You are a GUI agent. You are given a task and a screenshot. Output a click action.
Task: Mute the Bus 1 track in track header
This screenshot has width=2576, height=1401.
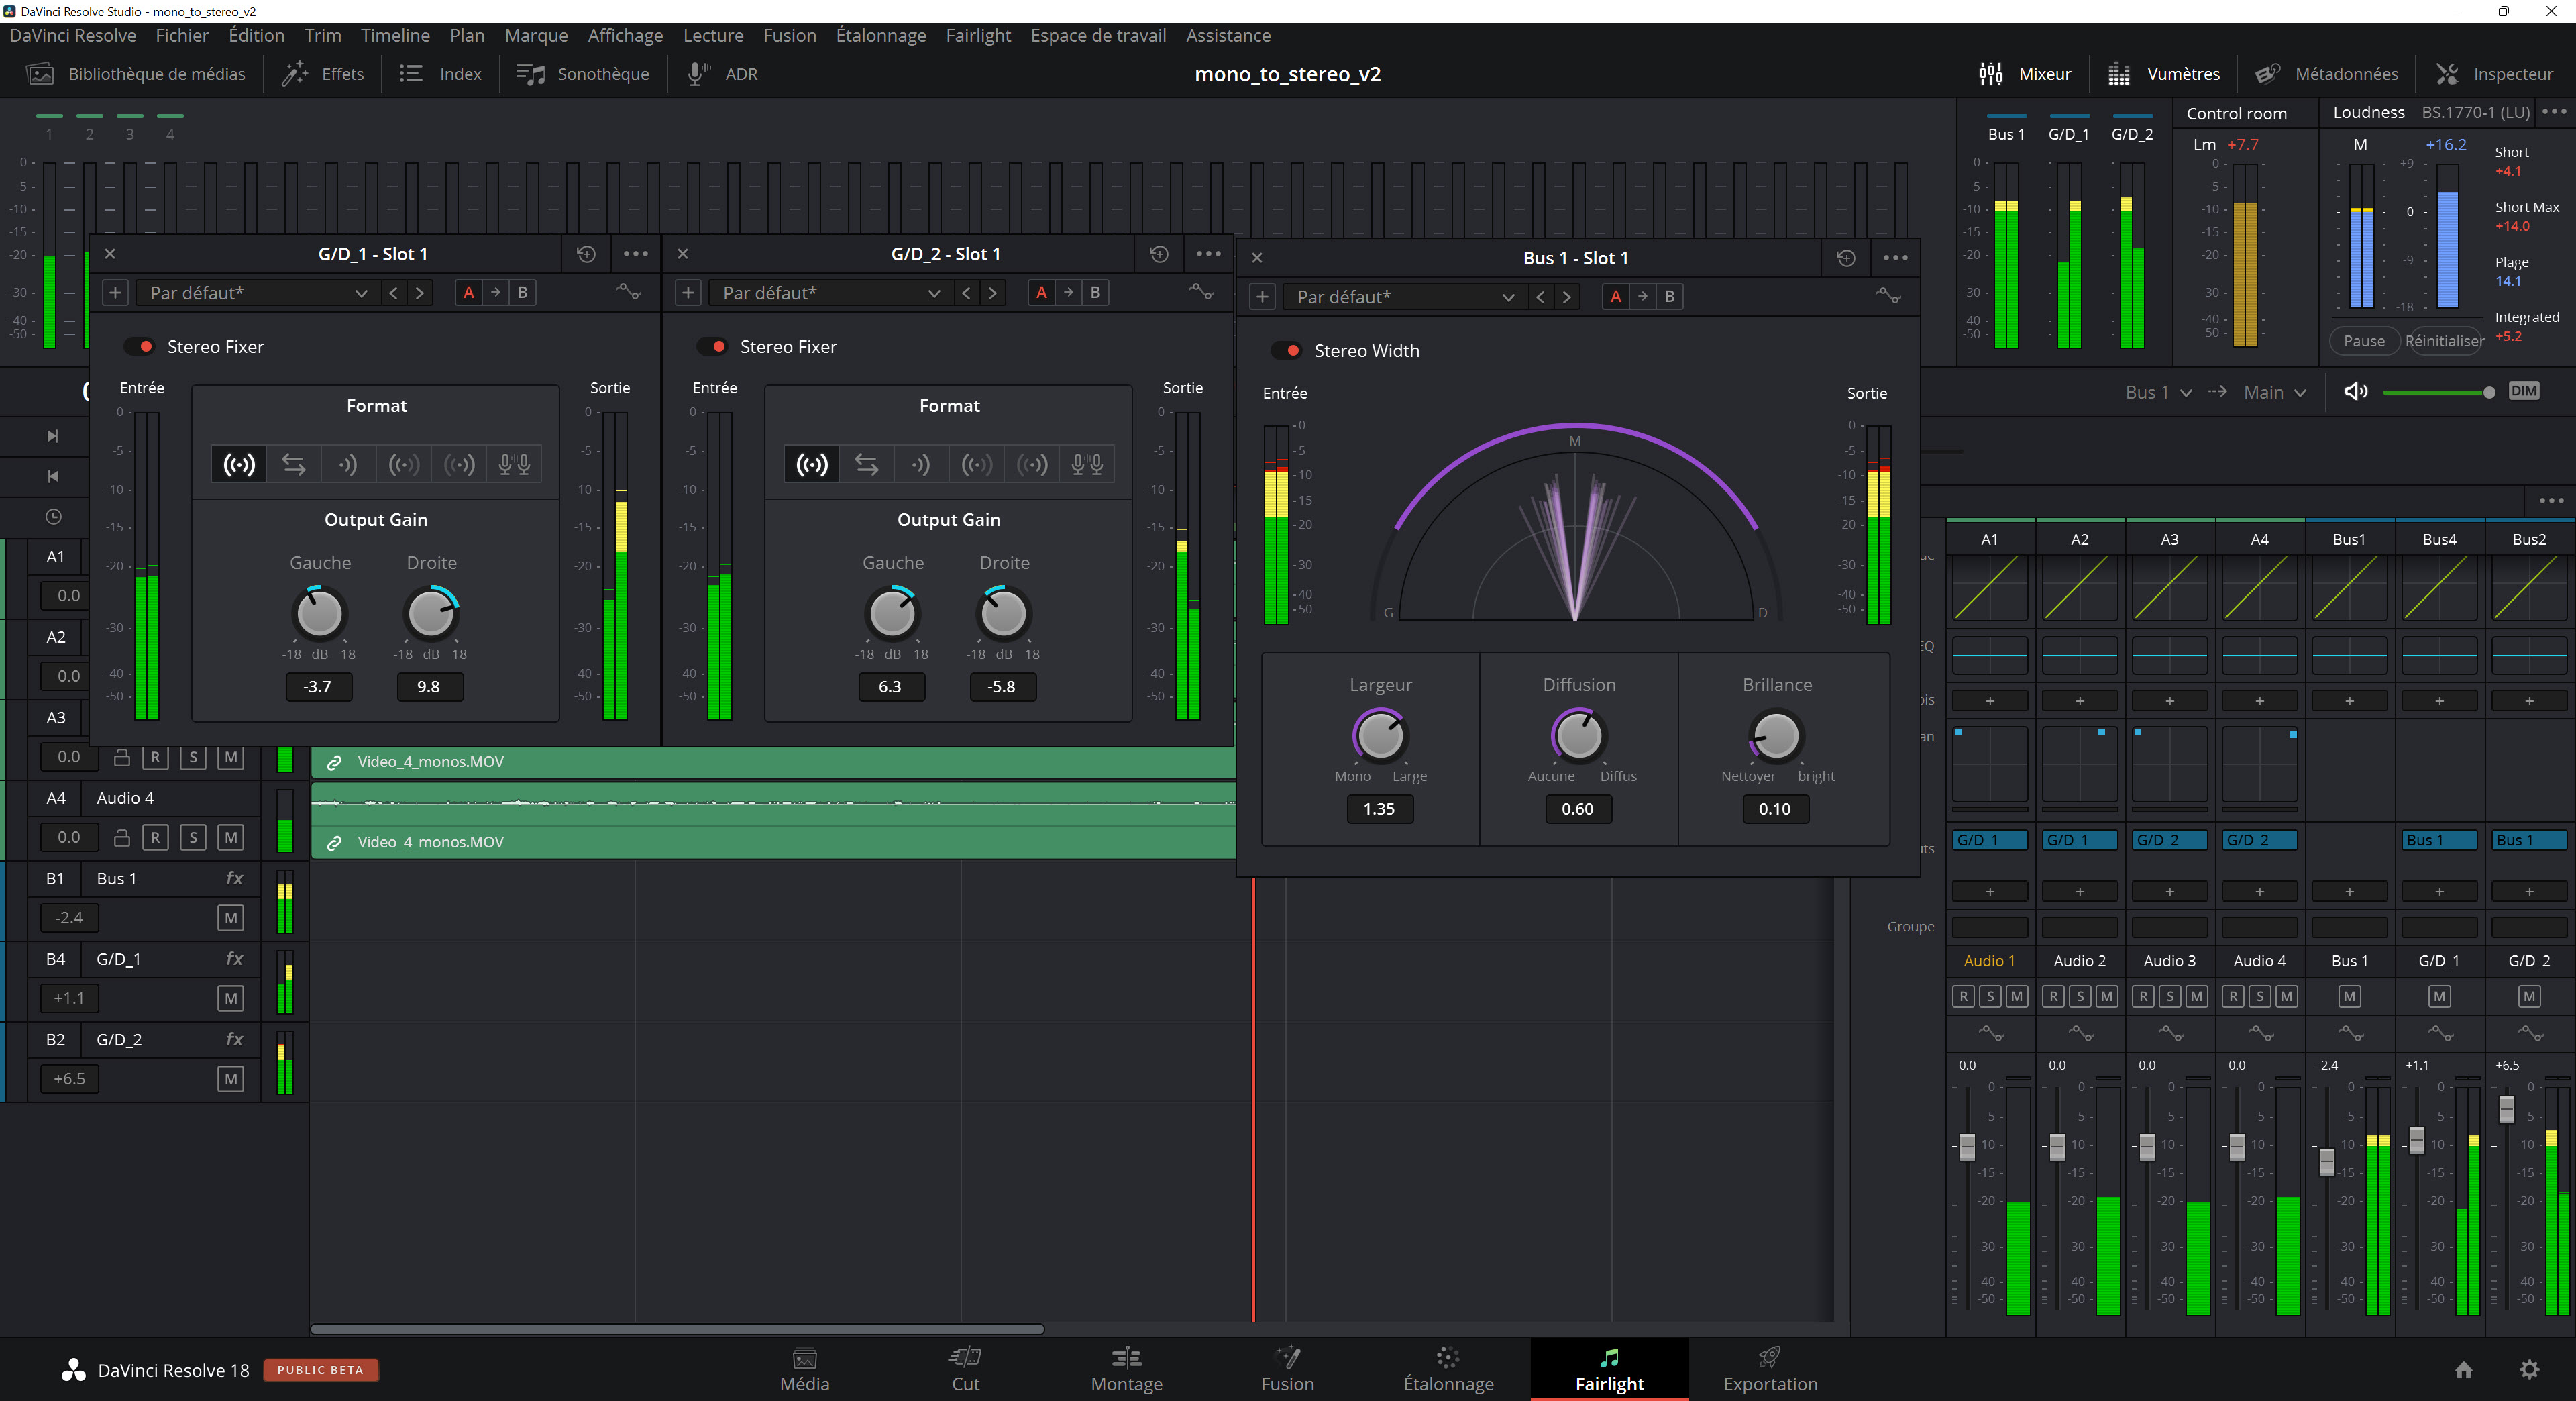point(231,918)
